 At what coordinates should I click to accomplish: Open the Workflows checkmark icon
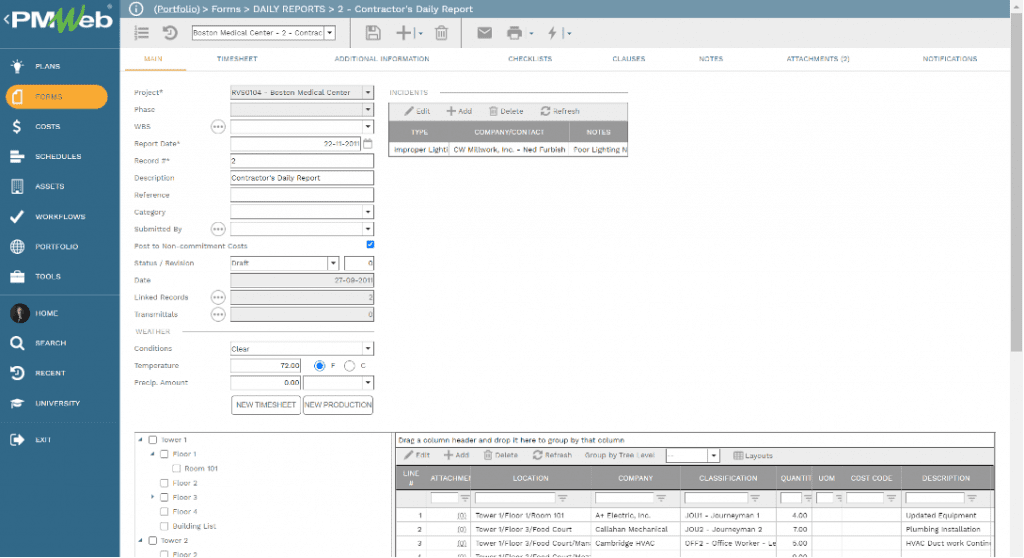pos(17,216)
